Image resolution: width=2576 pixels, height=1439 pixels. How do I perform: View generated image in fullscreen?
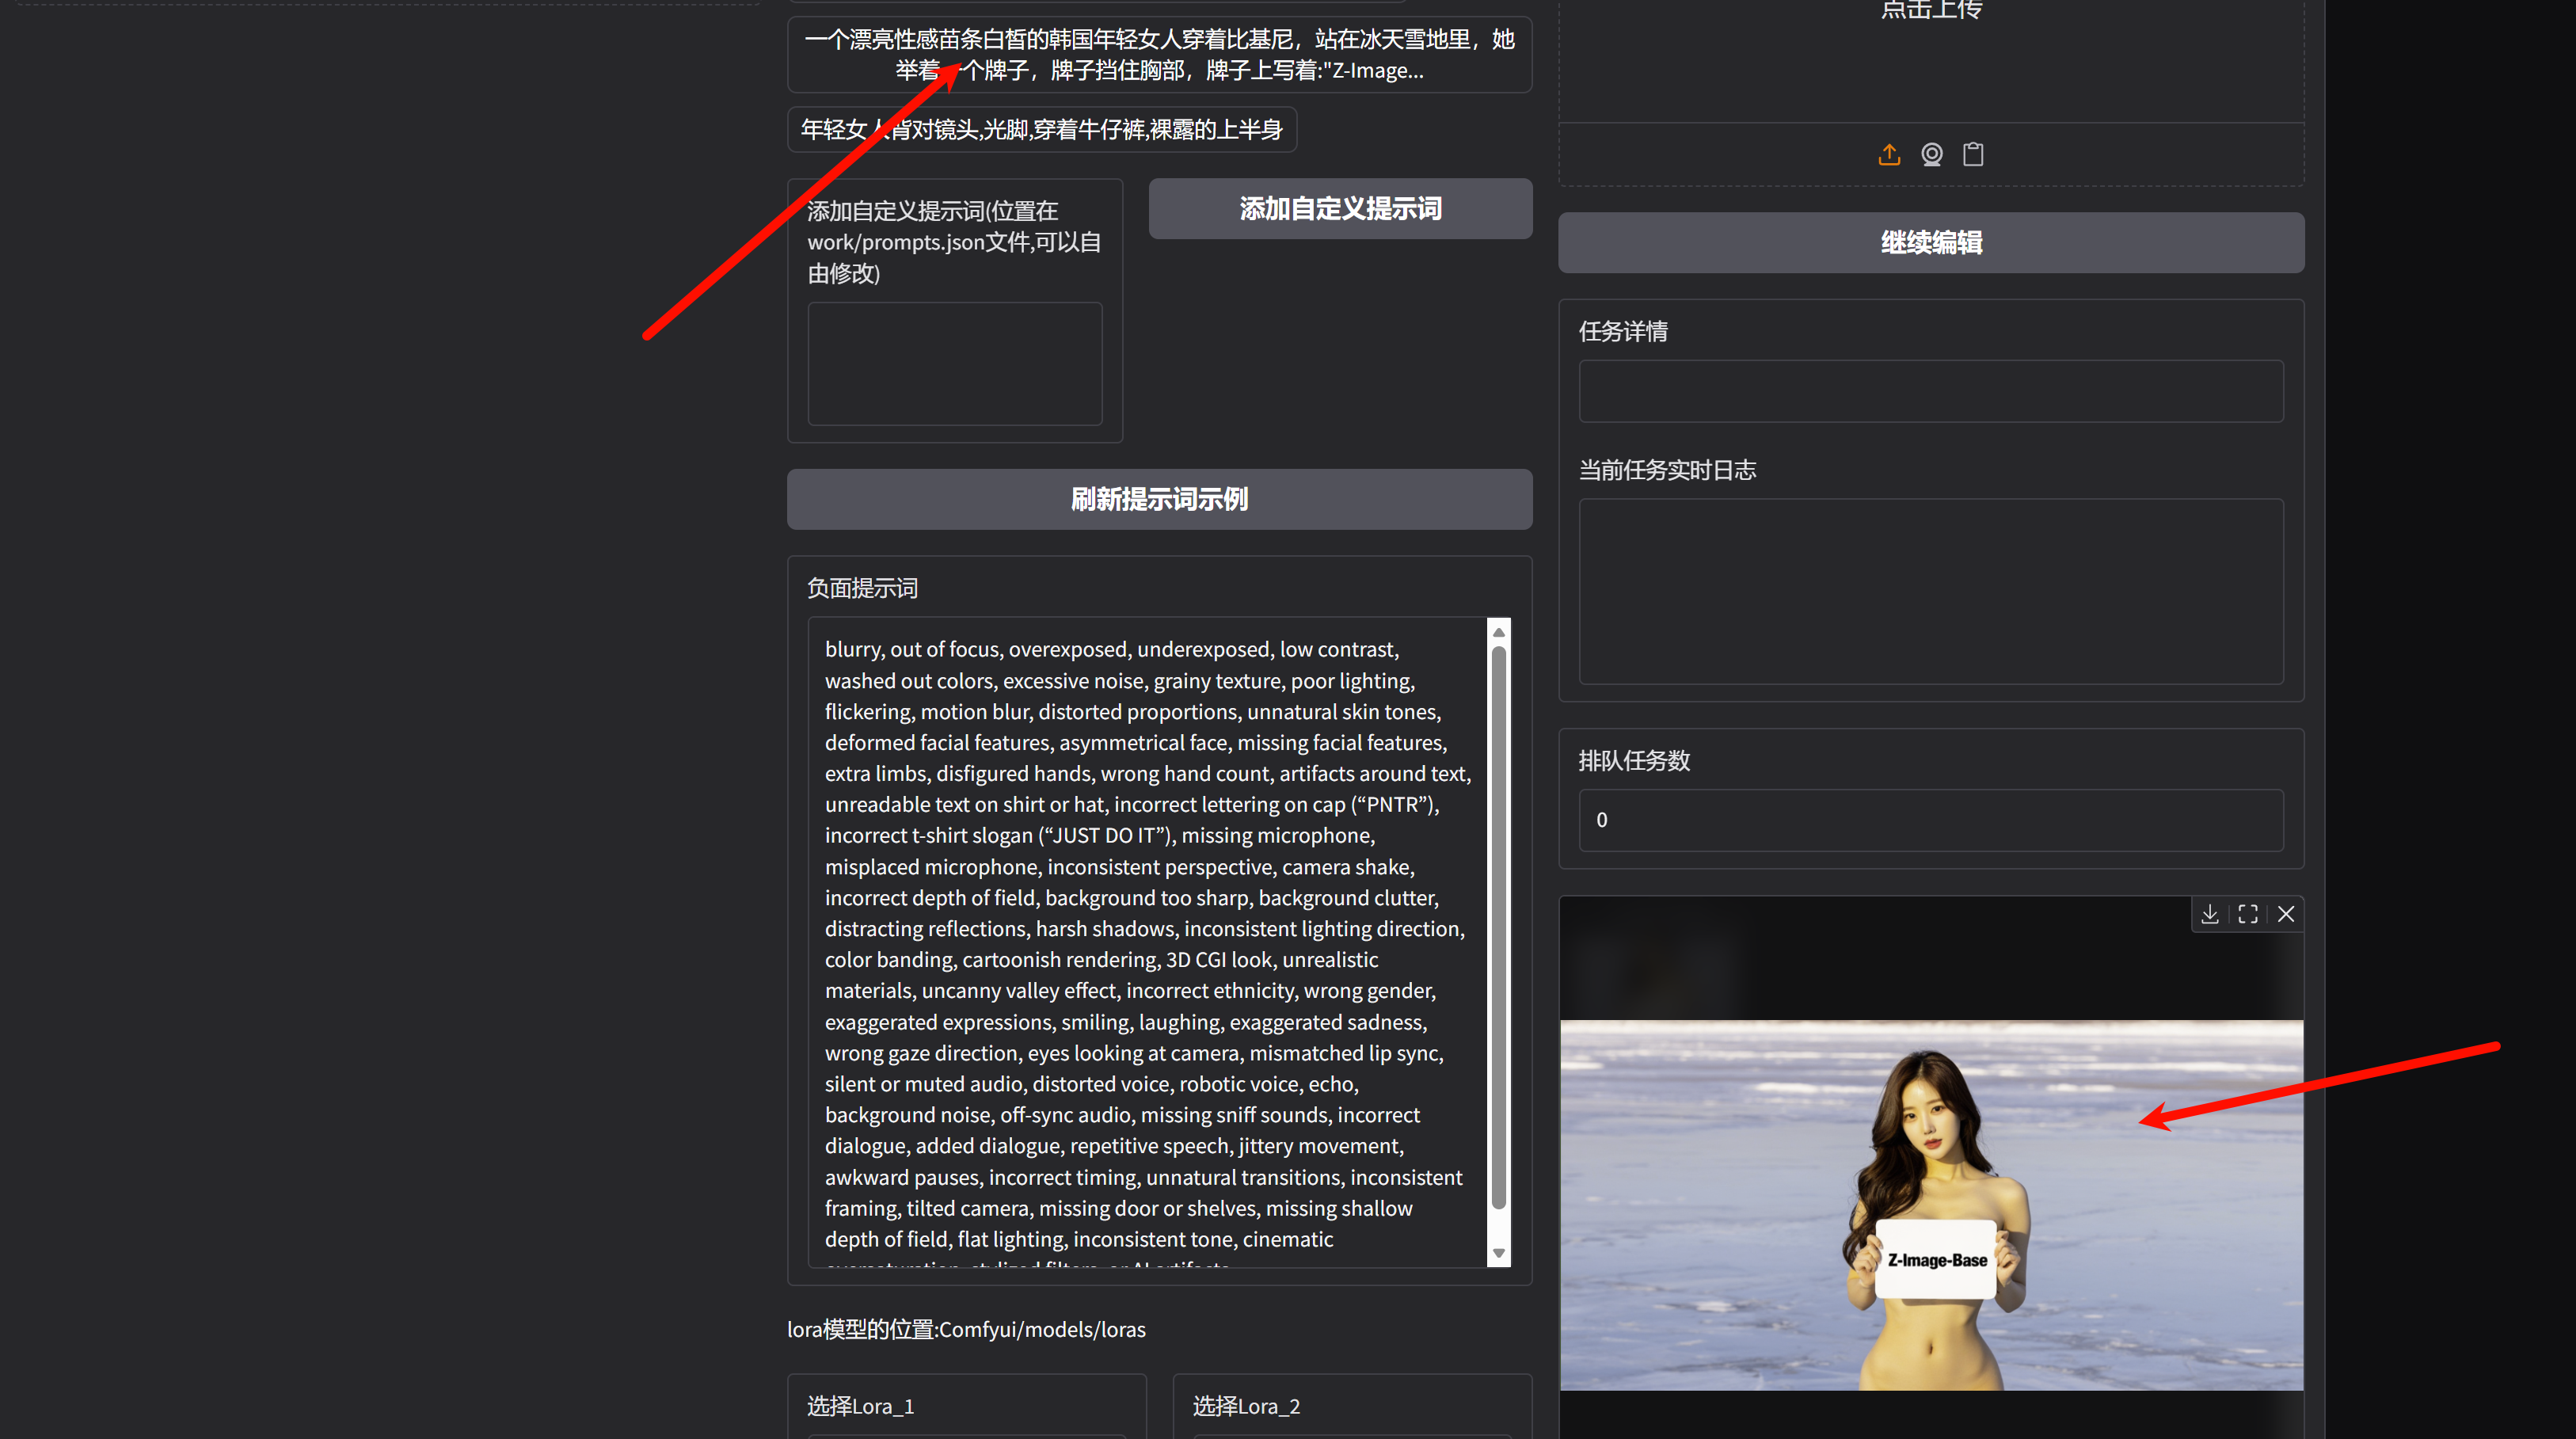click(x=2247, y=913)
